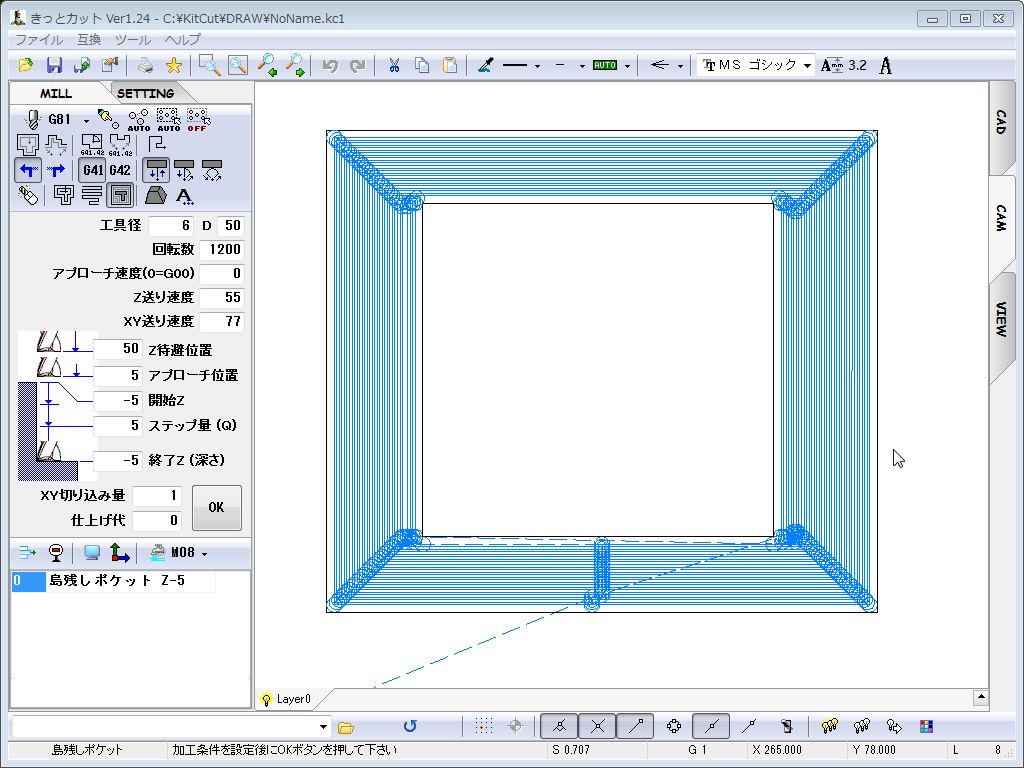The height and width of the screenshot is (768, 1024).
Task: Click the 工具径 tool diameter field
Action: coord(170,225)
